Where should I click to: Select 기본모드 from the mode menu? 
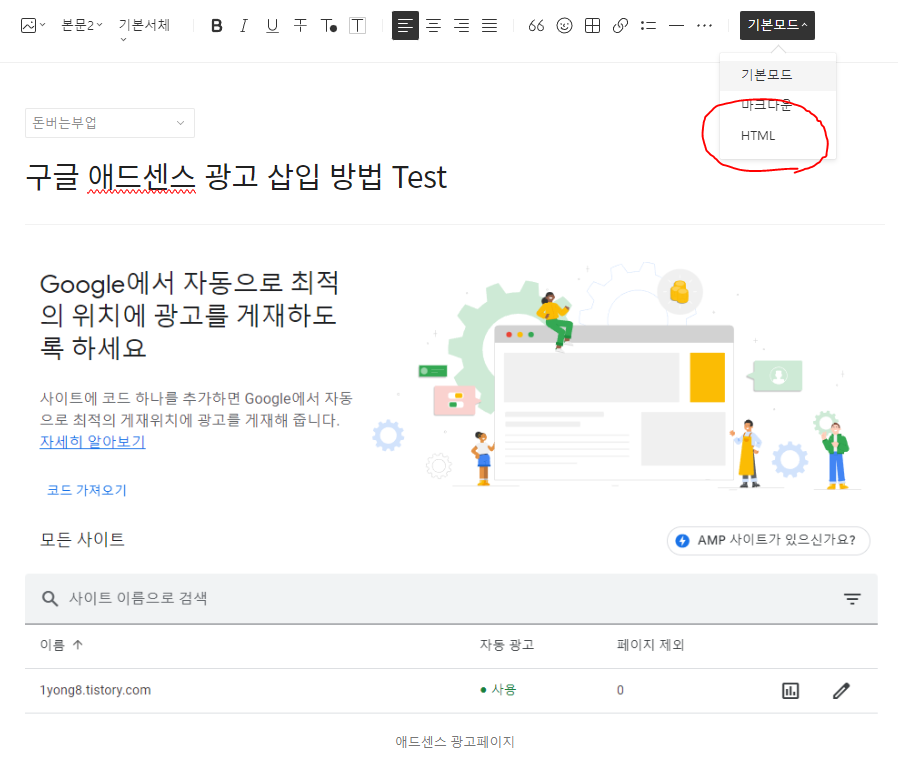[x=778, y=74]
